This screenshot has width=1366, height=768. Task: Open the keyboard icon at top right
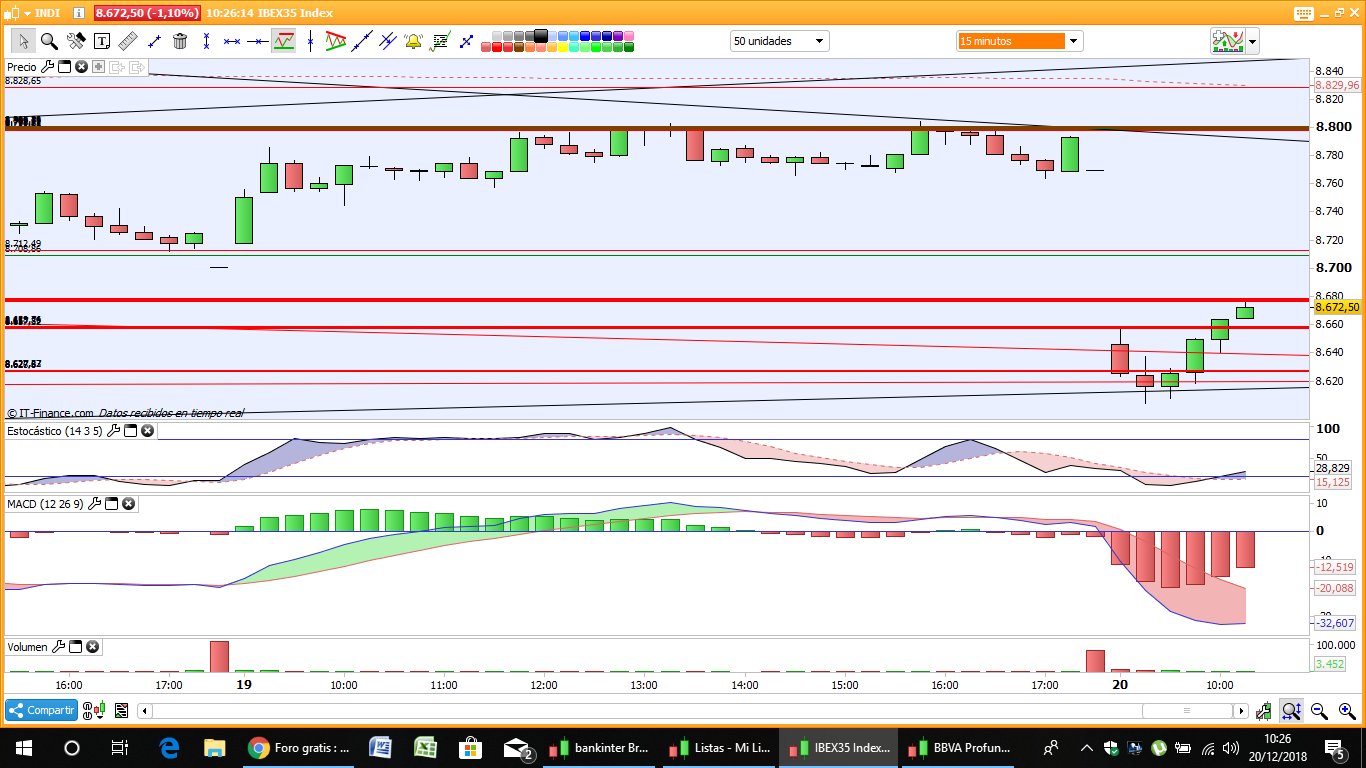(1303, 13)
